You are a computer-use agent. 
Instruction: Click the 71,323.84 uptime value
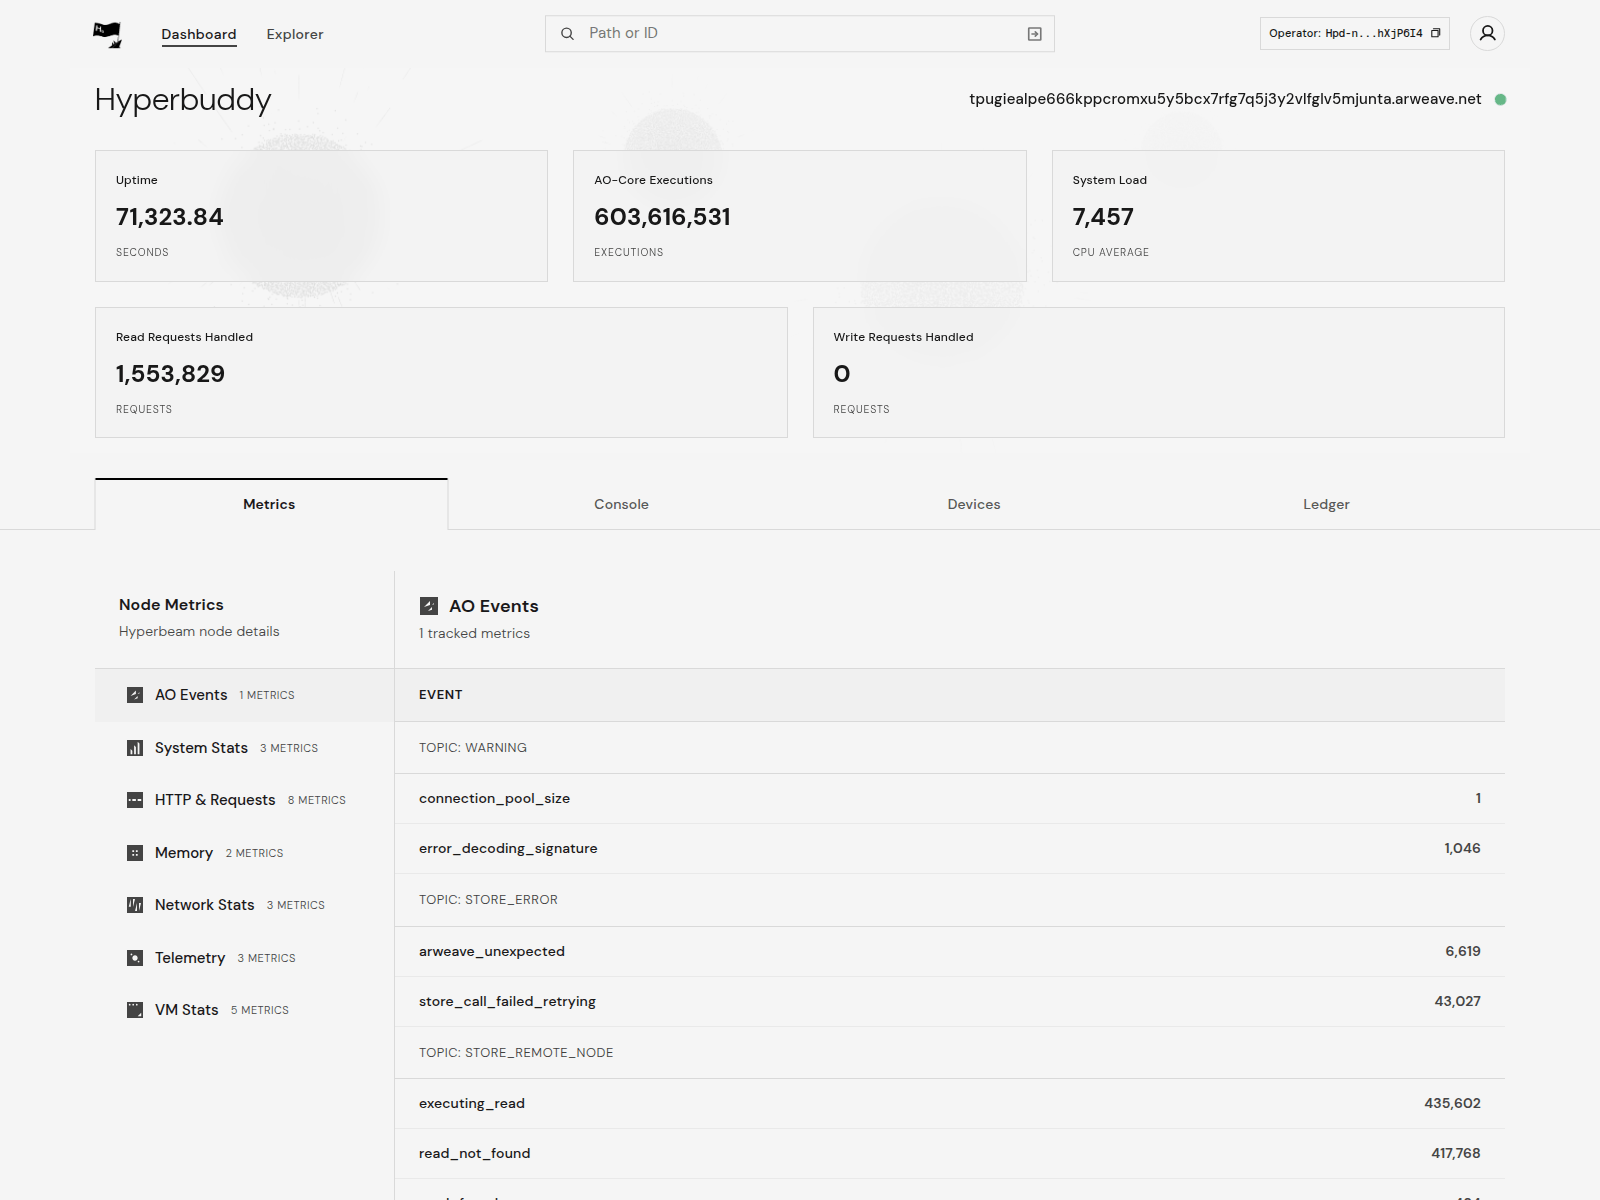(x=169, y=217)
